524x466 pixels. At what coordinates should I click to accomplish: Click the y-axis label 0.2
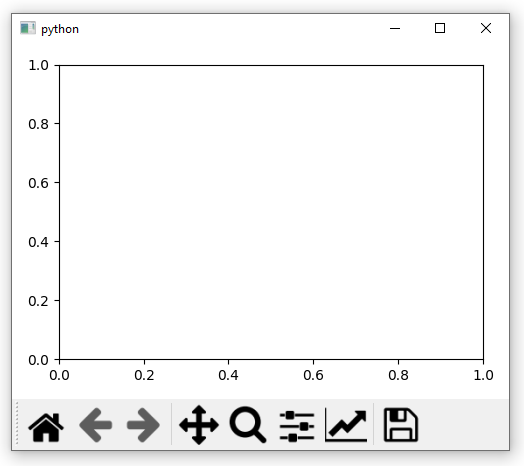(x=38, y=301)
